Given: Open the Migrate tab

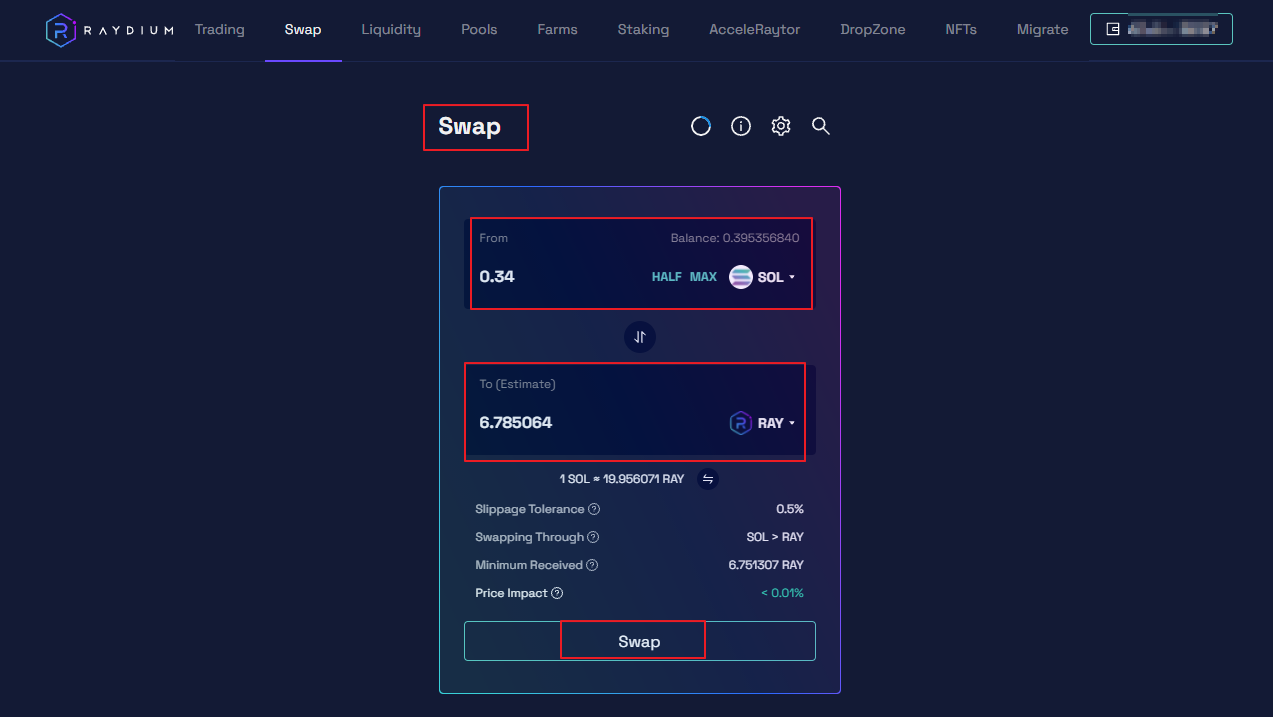Looking at the screenshot, I should coord(1043,30).
